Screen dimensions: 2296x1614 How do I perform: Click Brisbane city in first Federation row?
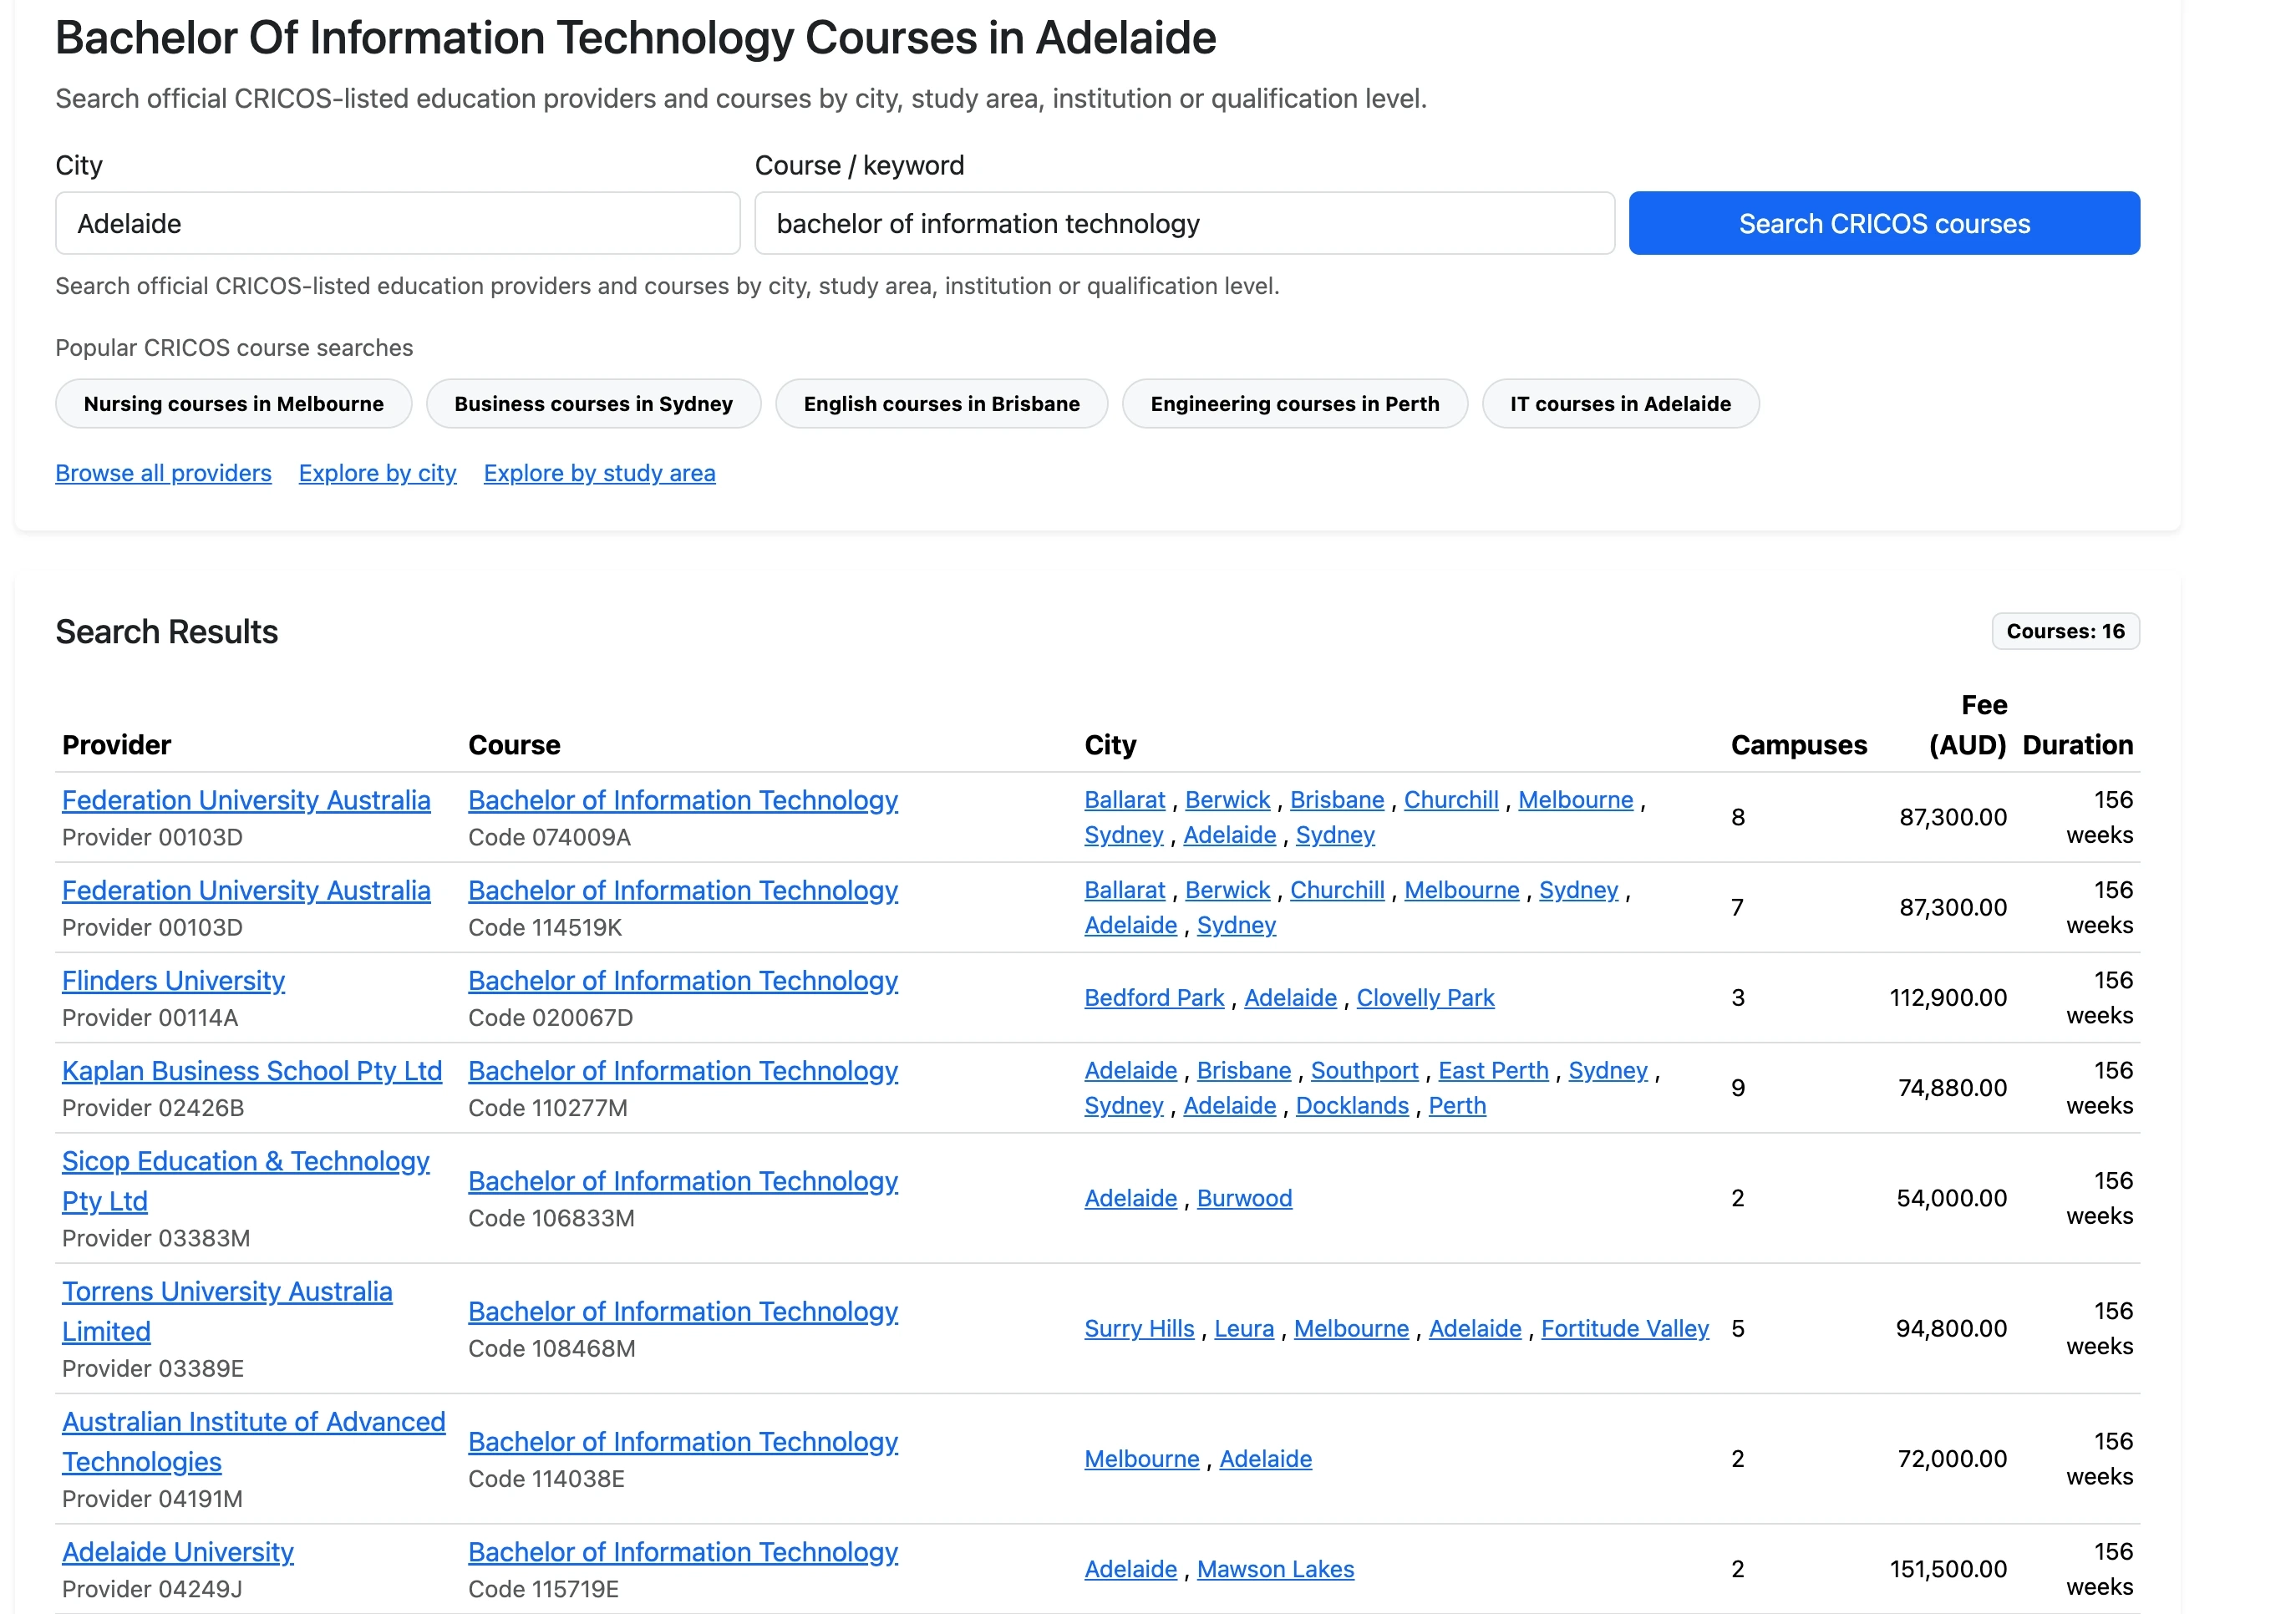click(x=1337, y=800)
